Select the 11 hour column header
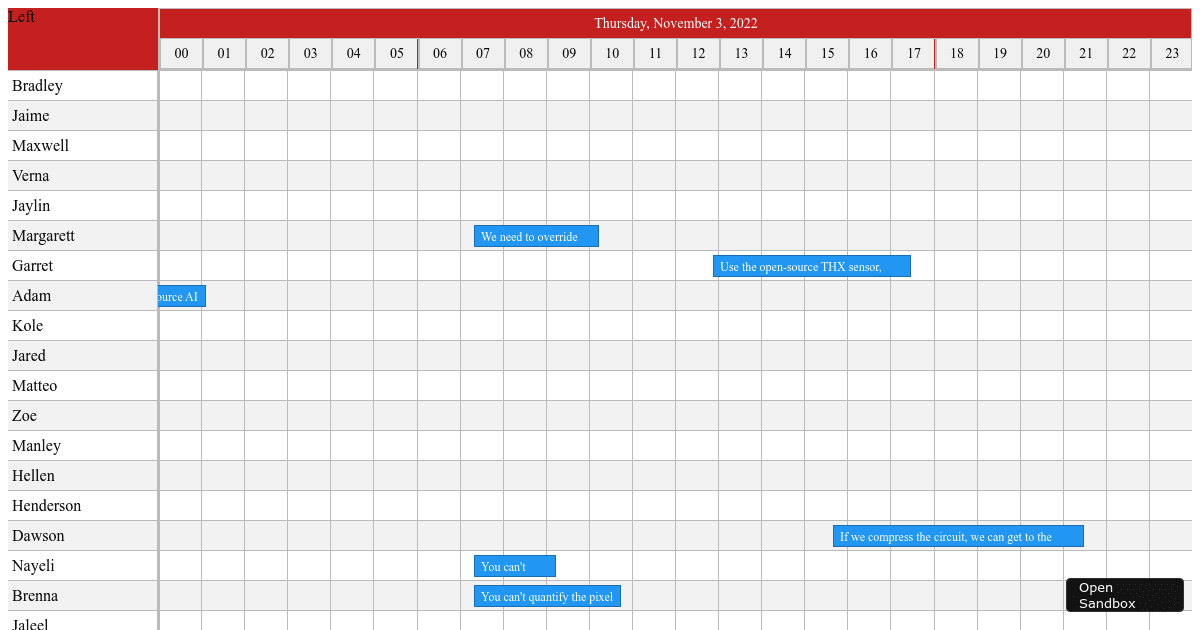This screenshot has height=630, width=1200. click(655, 54)
